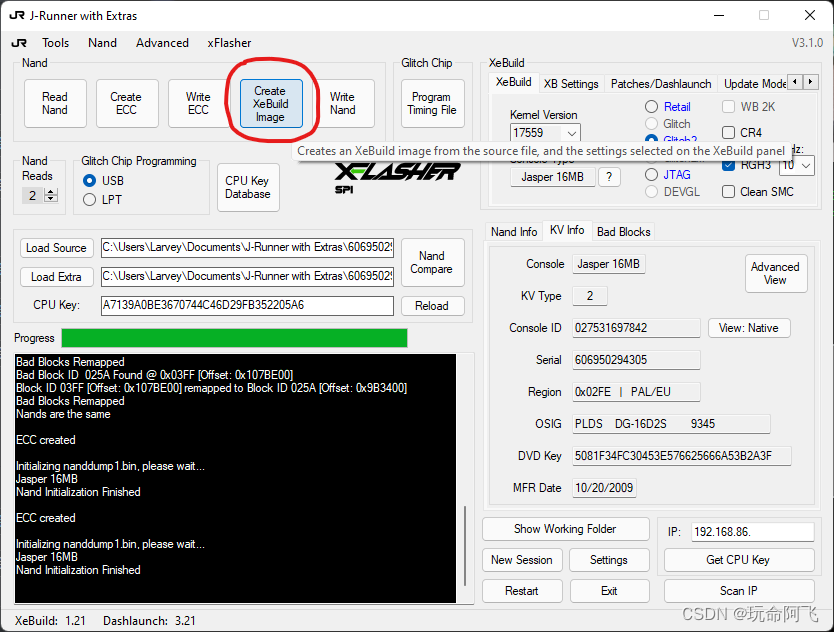Select the Glitch image type
Viewport: 834px width, 632px height.
point(652,124)
